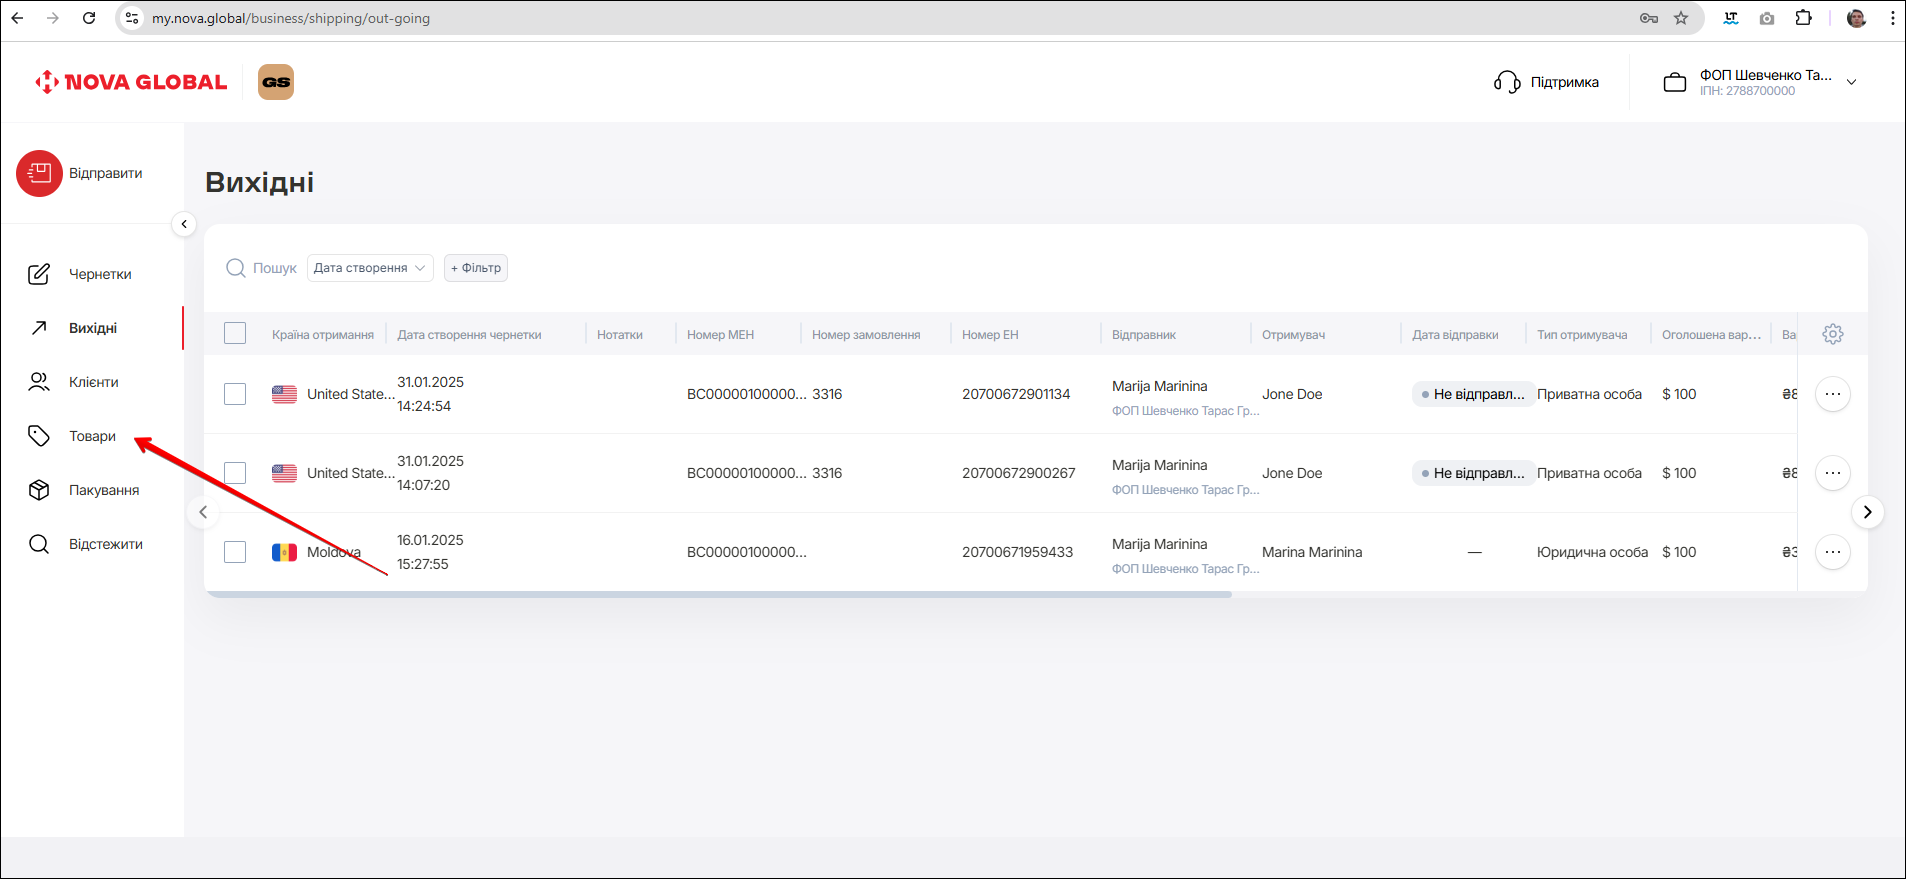This screenshot has width=1906, height=879.
Task: Open table column settings gear
Action: coord(1832,334)
